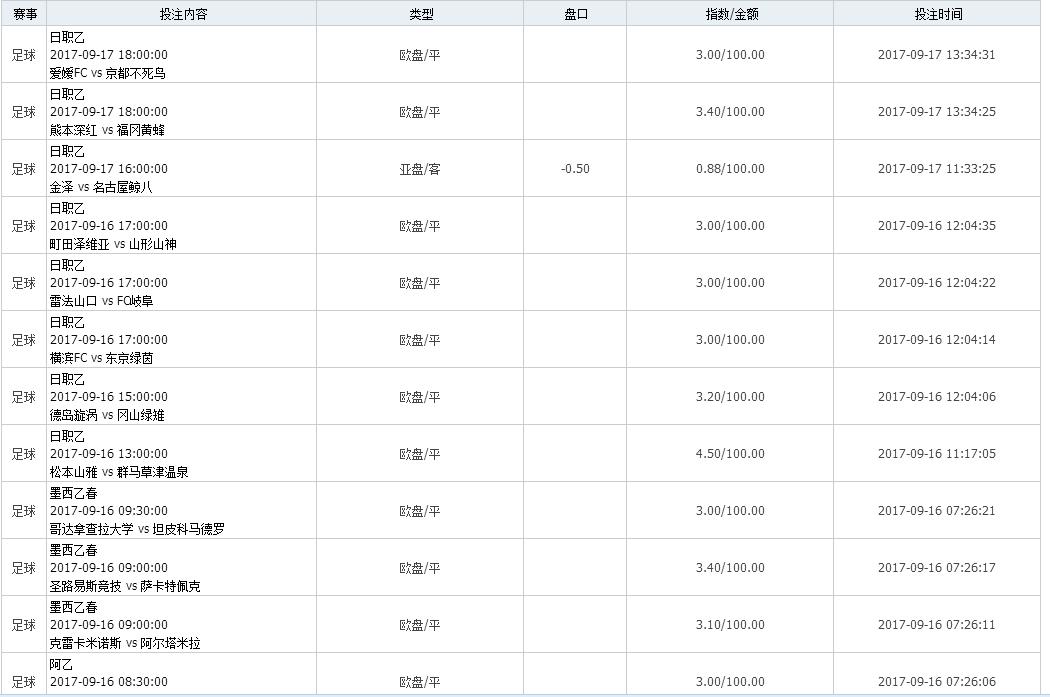
Task: Click bet time 2017-09-17 13:34:25
Action: coord(937,112)
